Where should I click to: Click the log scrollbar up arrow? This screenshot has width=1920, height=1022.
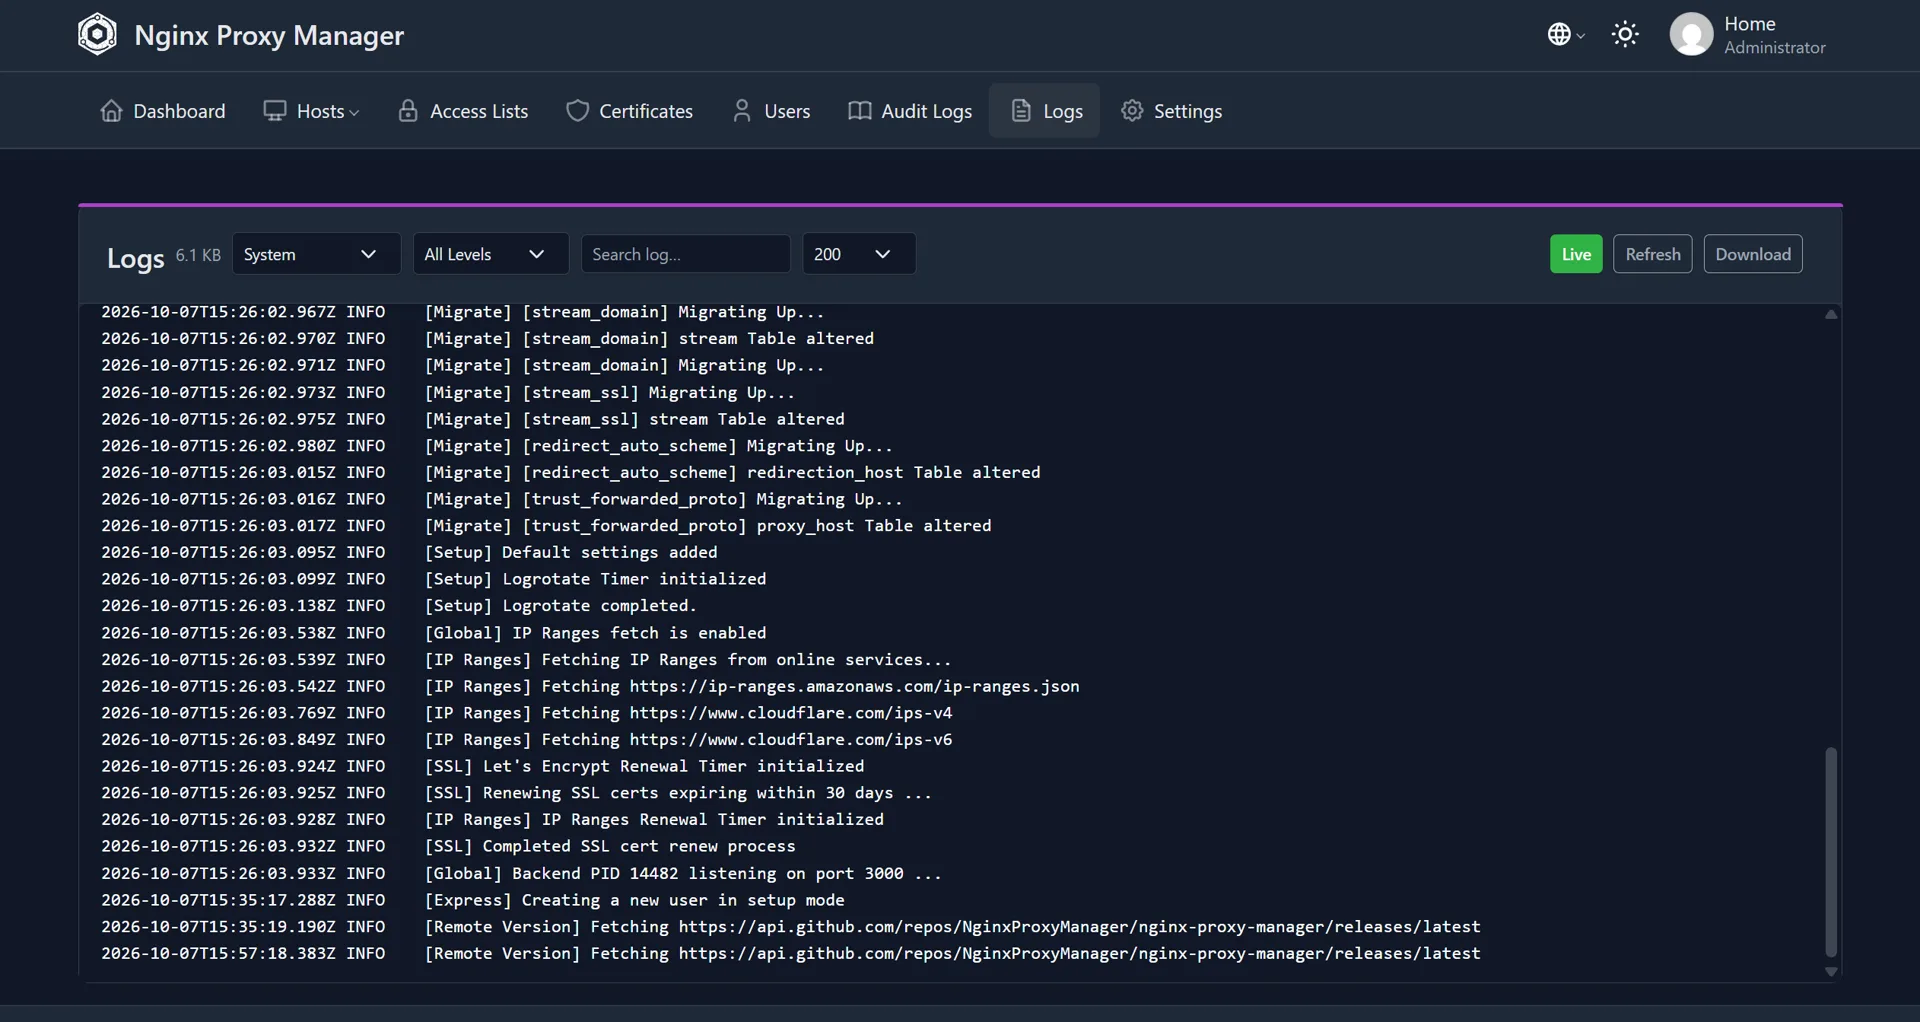tap(1831, 314)
